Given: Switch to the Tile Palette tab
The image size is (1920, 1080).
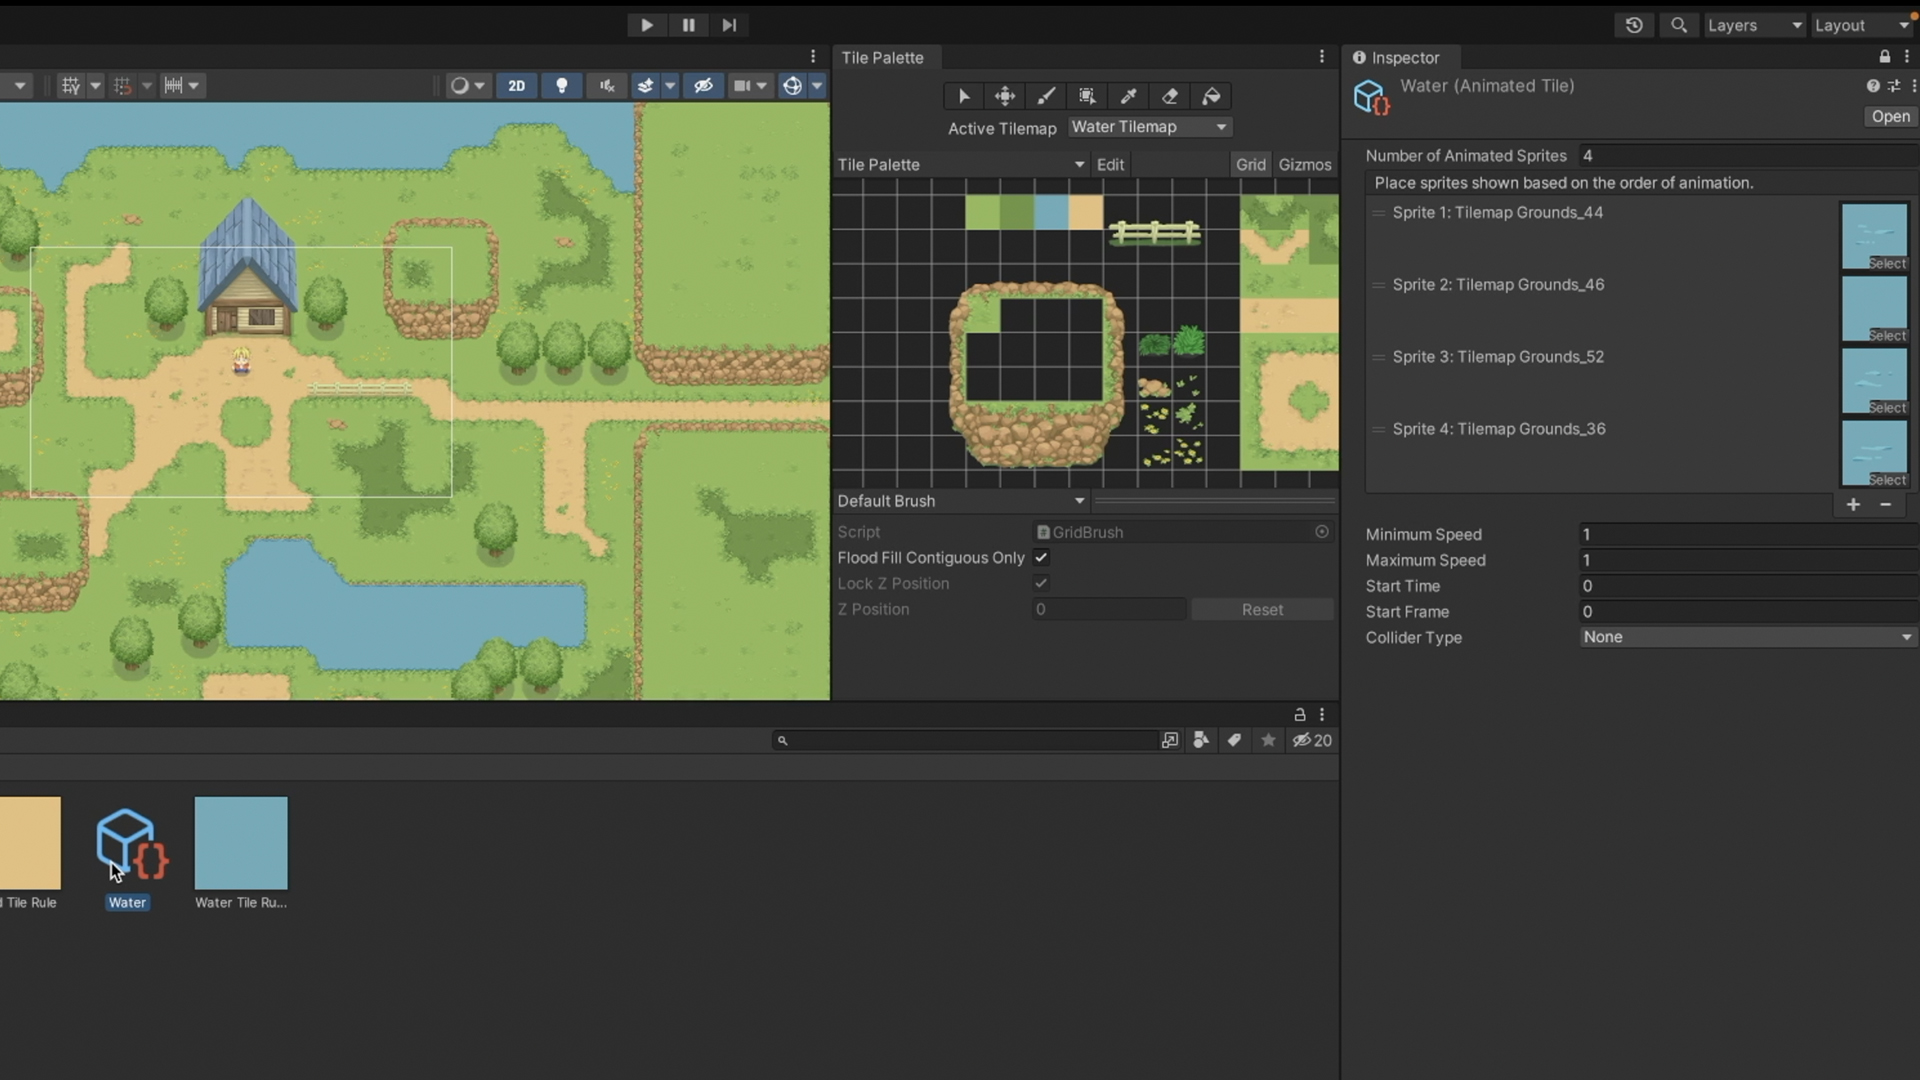Looking at the screenshot, I should point(882,57).
